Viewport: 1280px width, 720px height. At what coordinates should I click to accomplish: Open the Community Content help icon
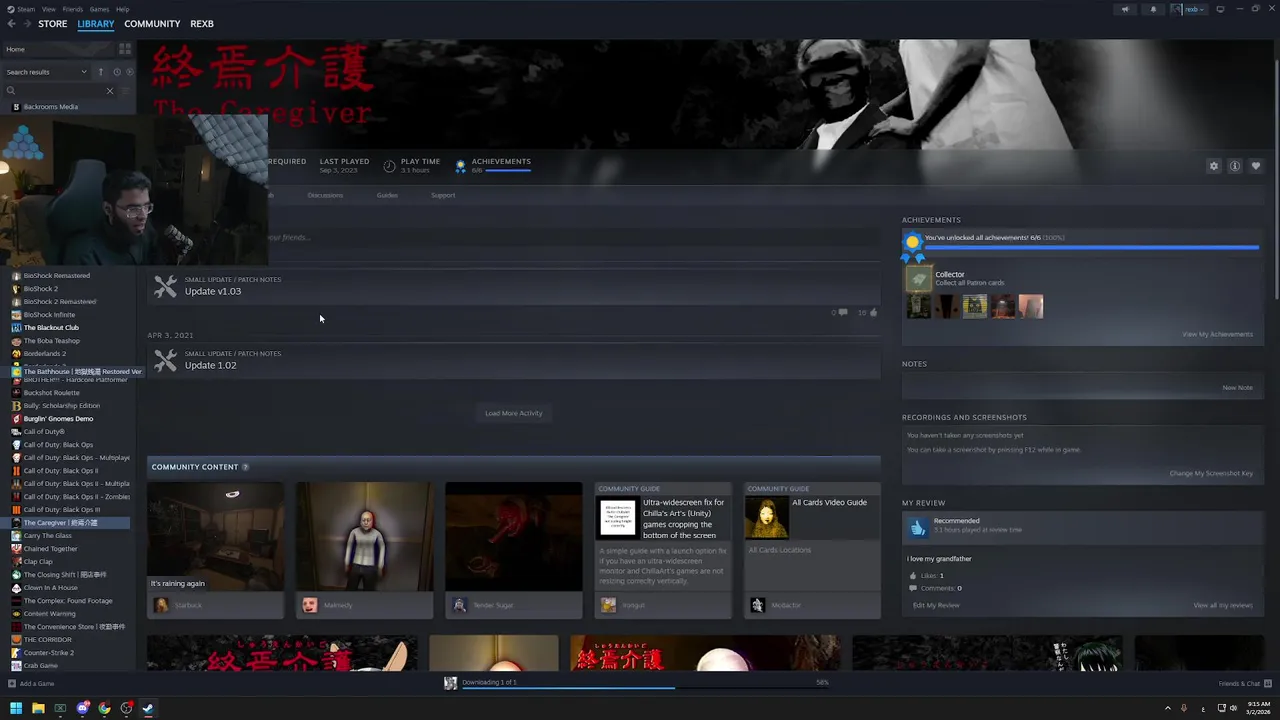(245, 467)
